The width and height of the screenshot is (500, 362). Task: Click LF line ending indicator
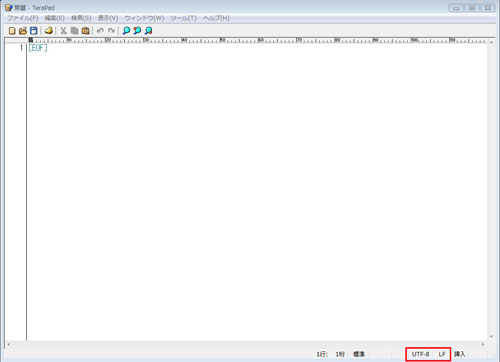[442, 354]
